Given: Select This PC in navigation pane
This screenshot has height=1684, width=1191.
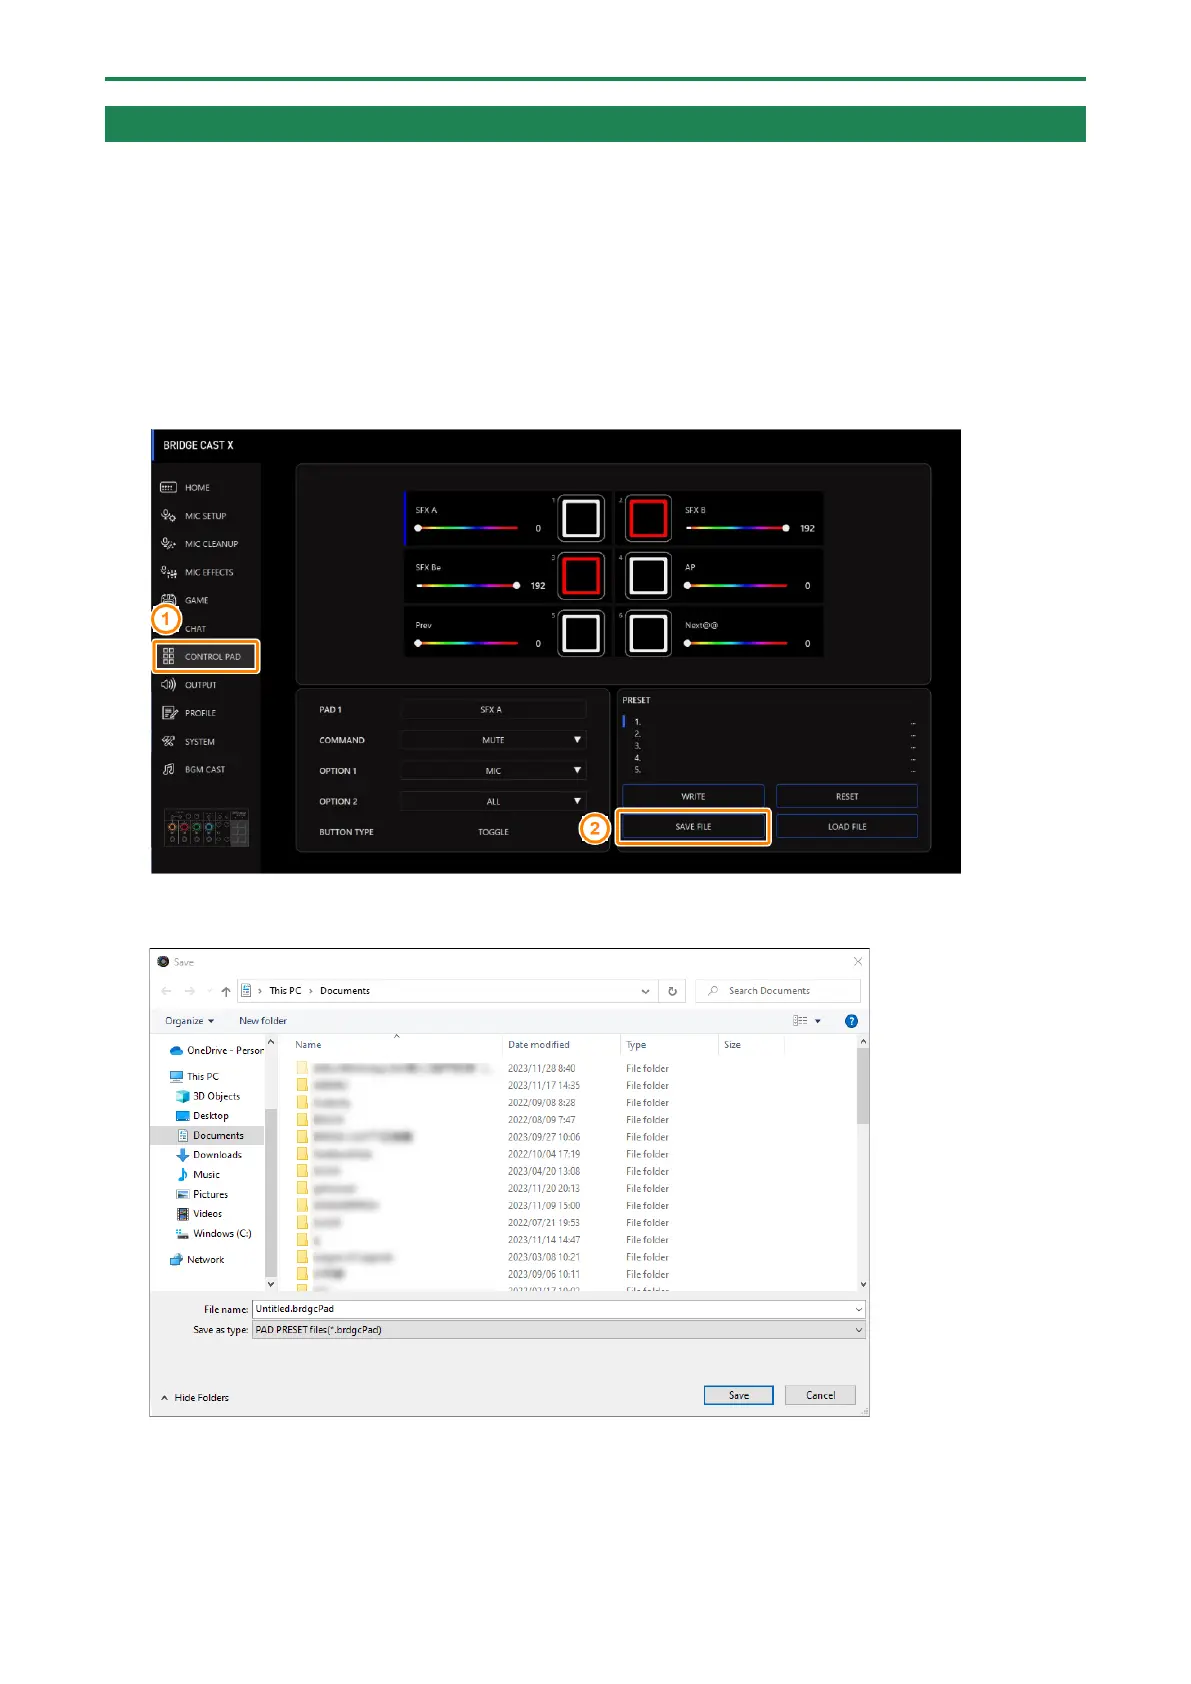Looking at the screenshot, I should click(194, 1077).
